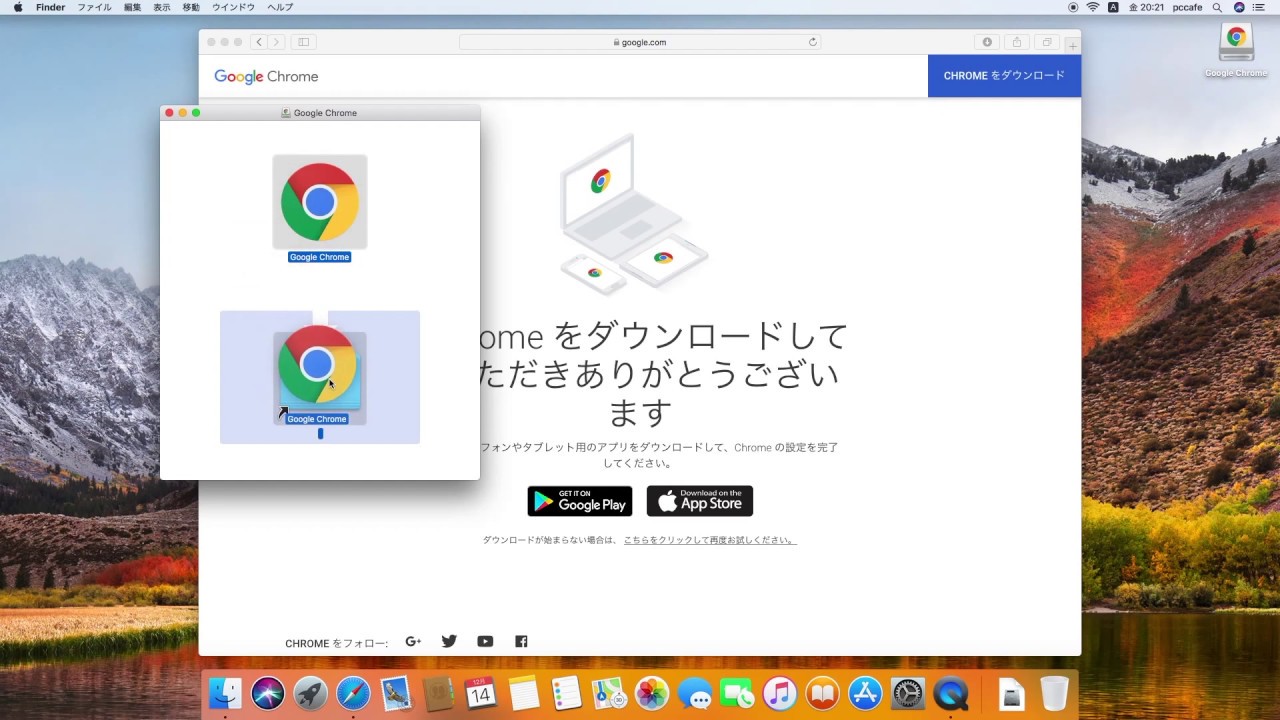This screenshot has height=720, width=1280.
Task: Click laptop and devices illustration on Chrome page
Action: pos(633,213)
